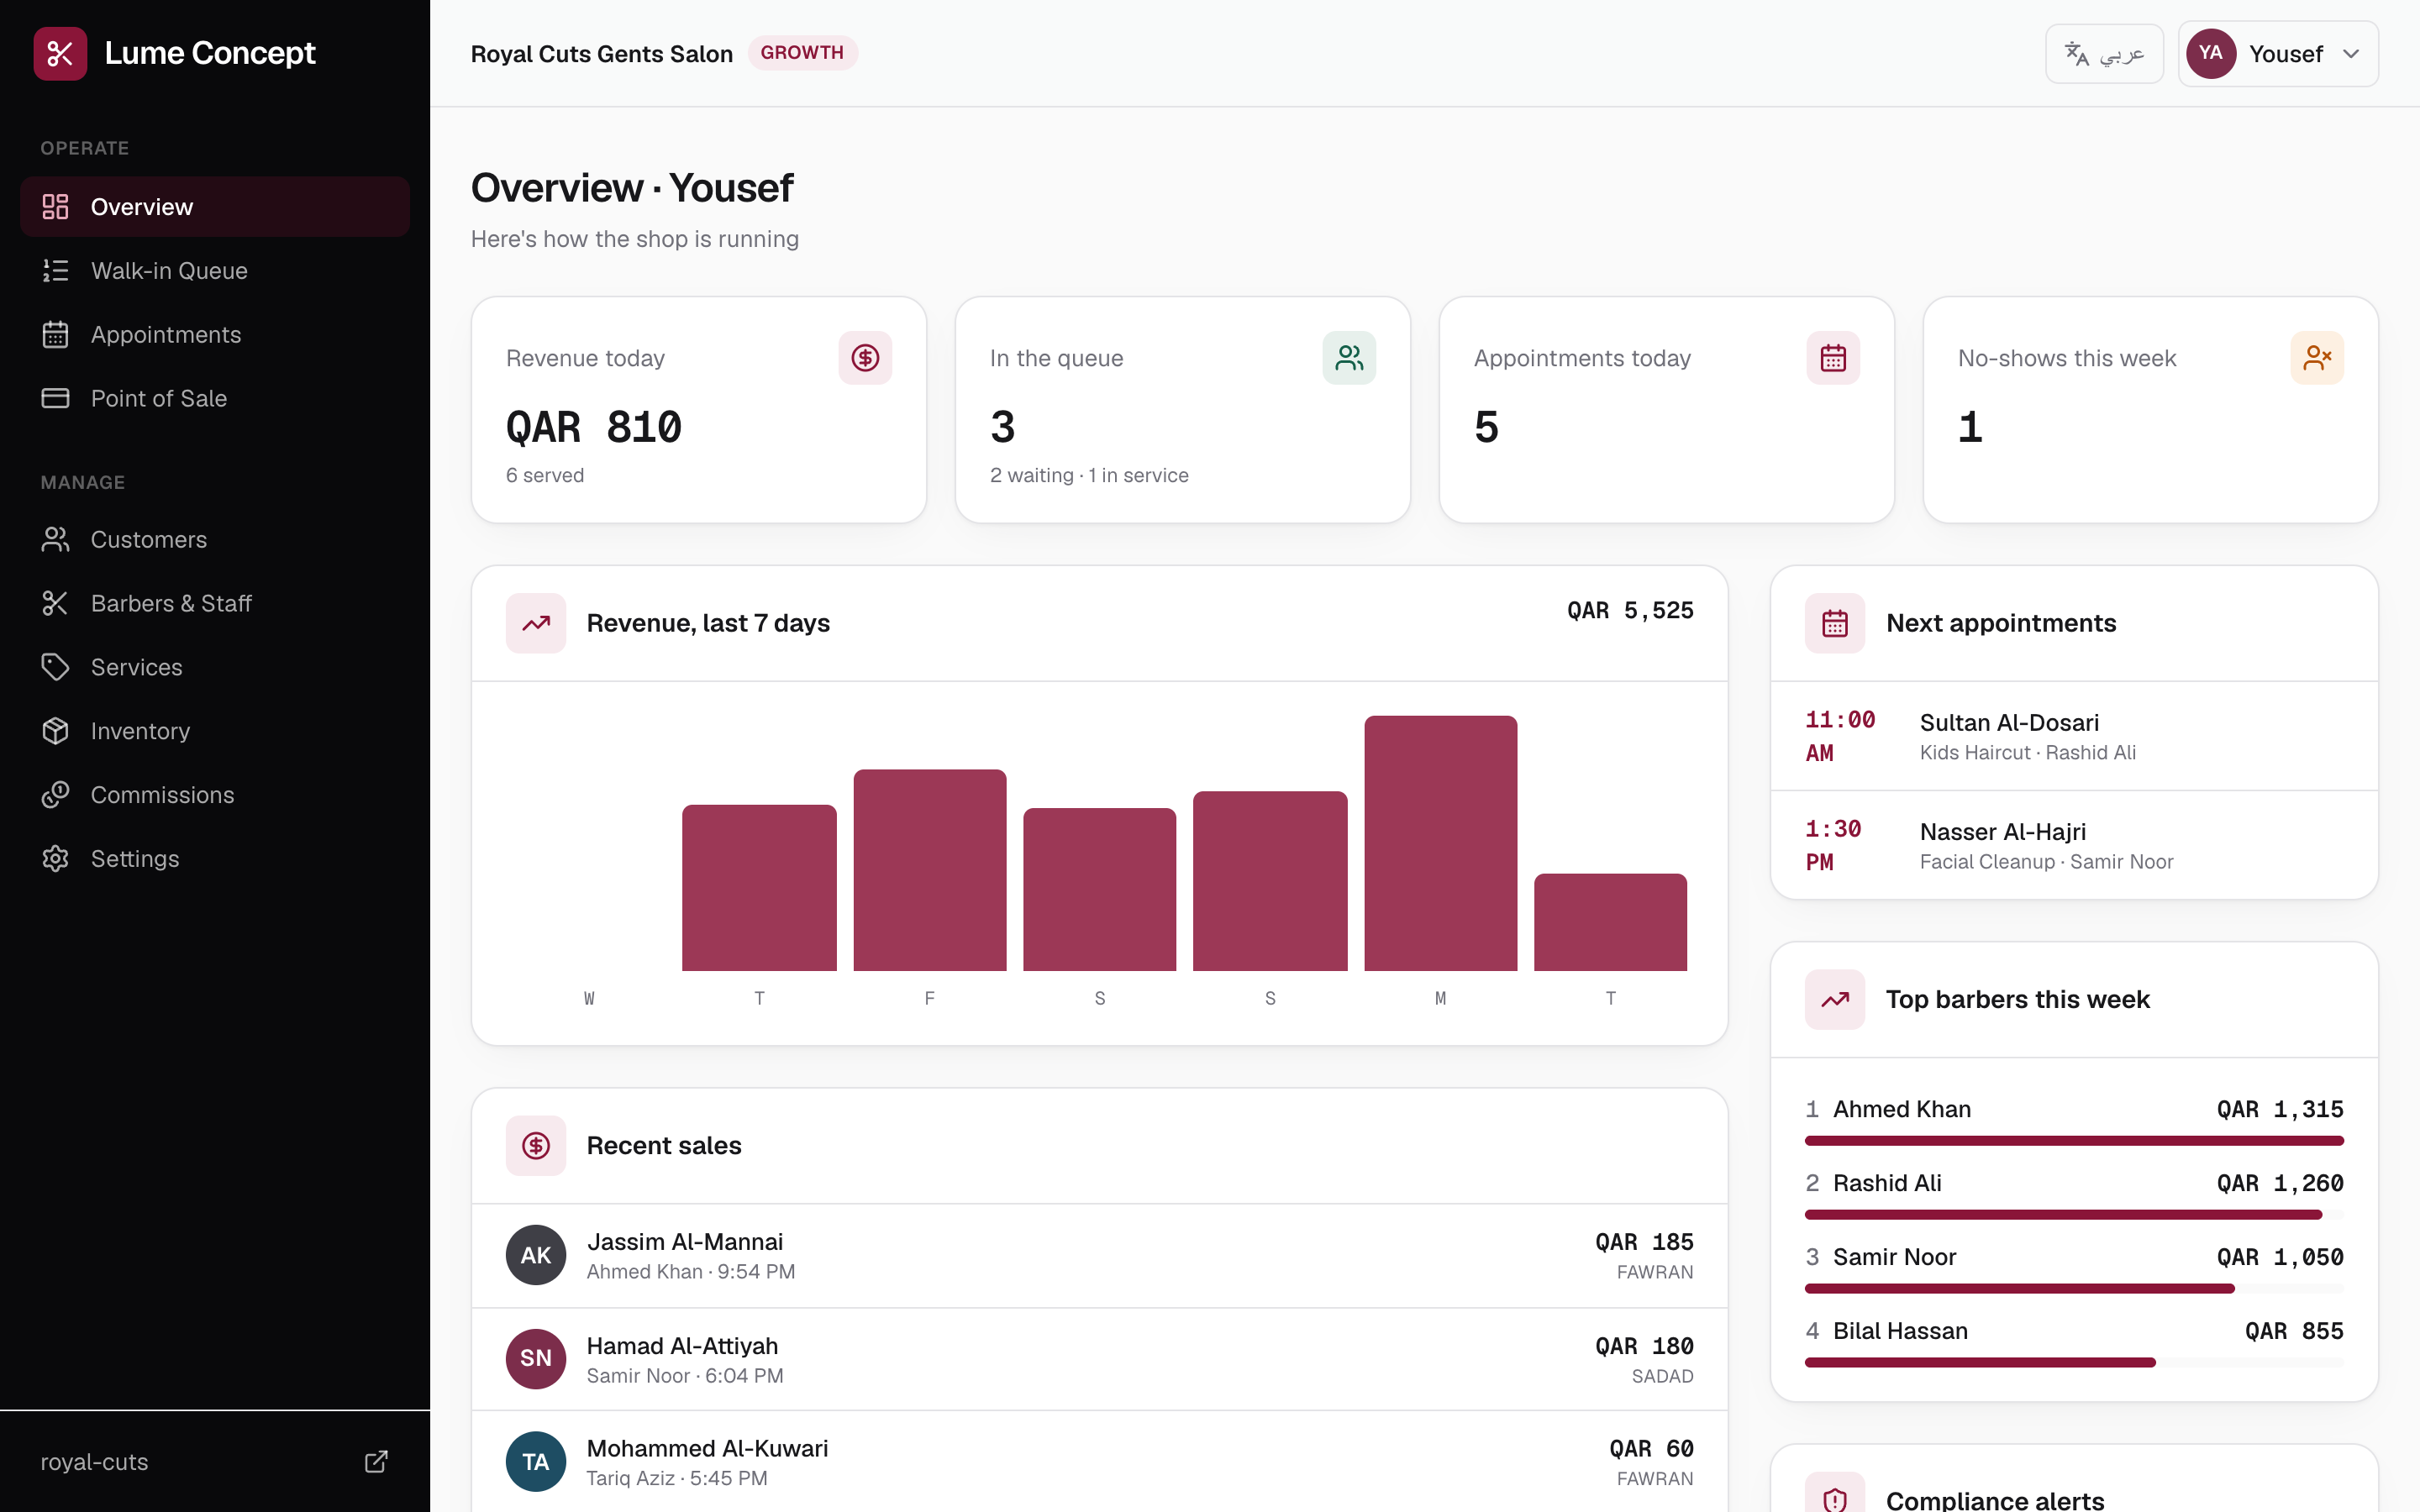
Task: Click the Overview grid icon in sidebar
Action: 55,207
